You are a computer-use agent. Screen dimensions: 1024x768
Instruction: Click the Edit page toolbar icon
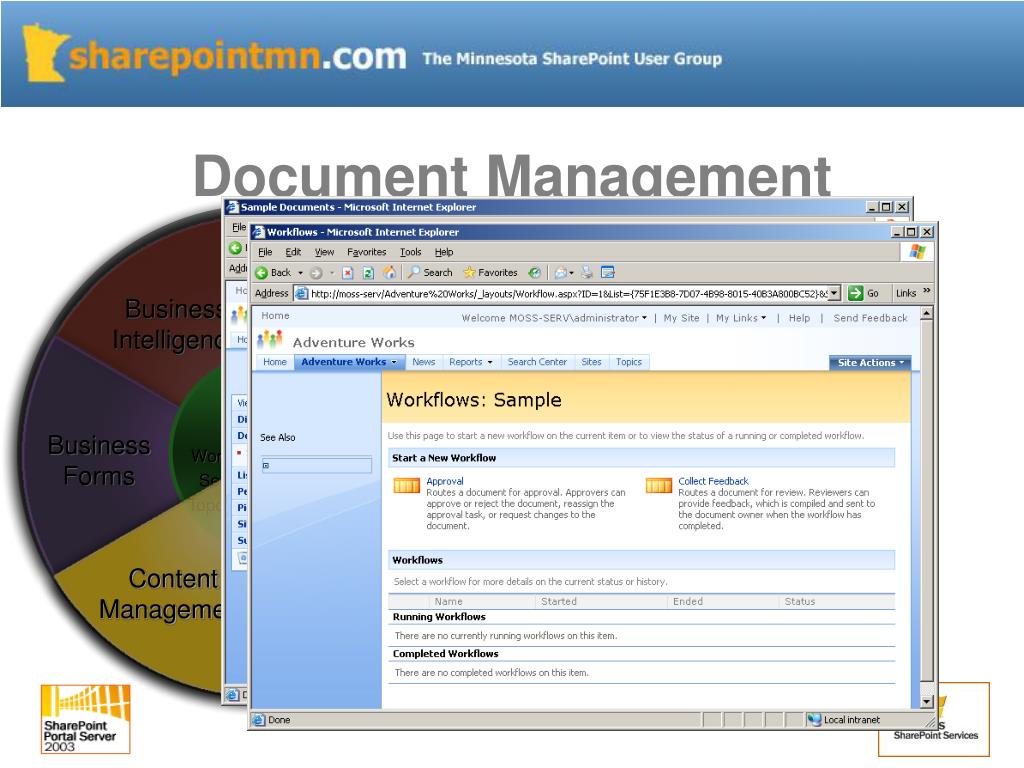click(x=608, y=272)
